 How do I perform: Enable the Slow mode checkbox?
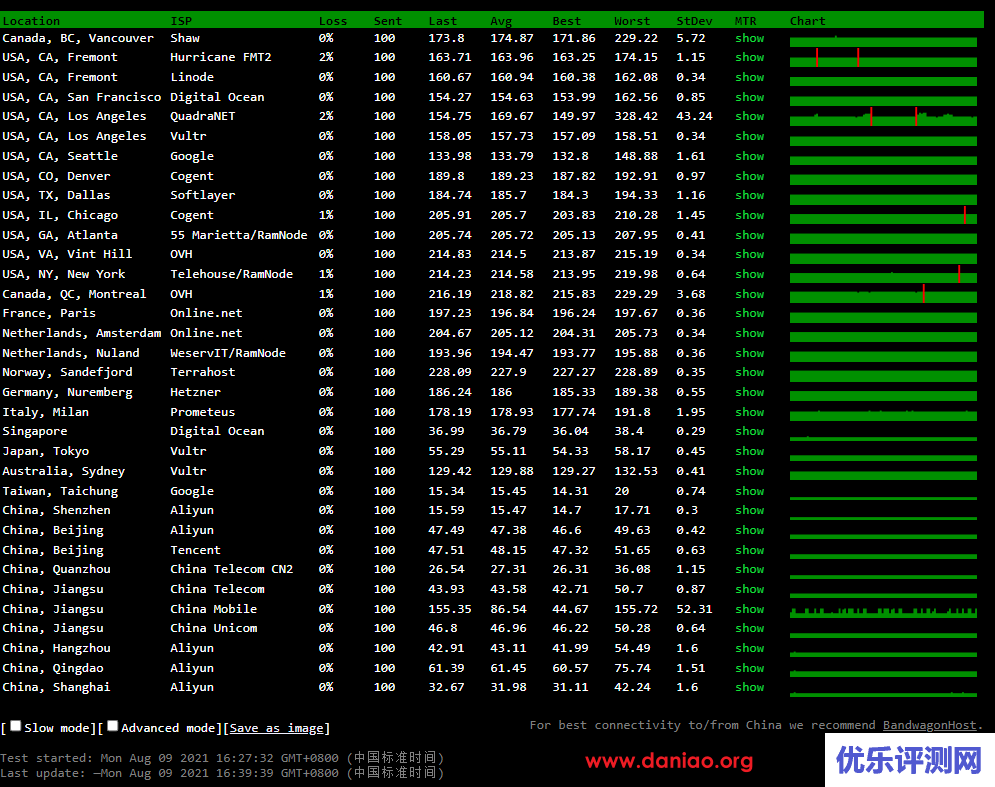16,726
